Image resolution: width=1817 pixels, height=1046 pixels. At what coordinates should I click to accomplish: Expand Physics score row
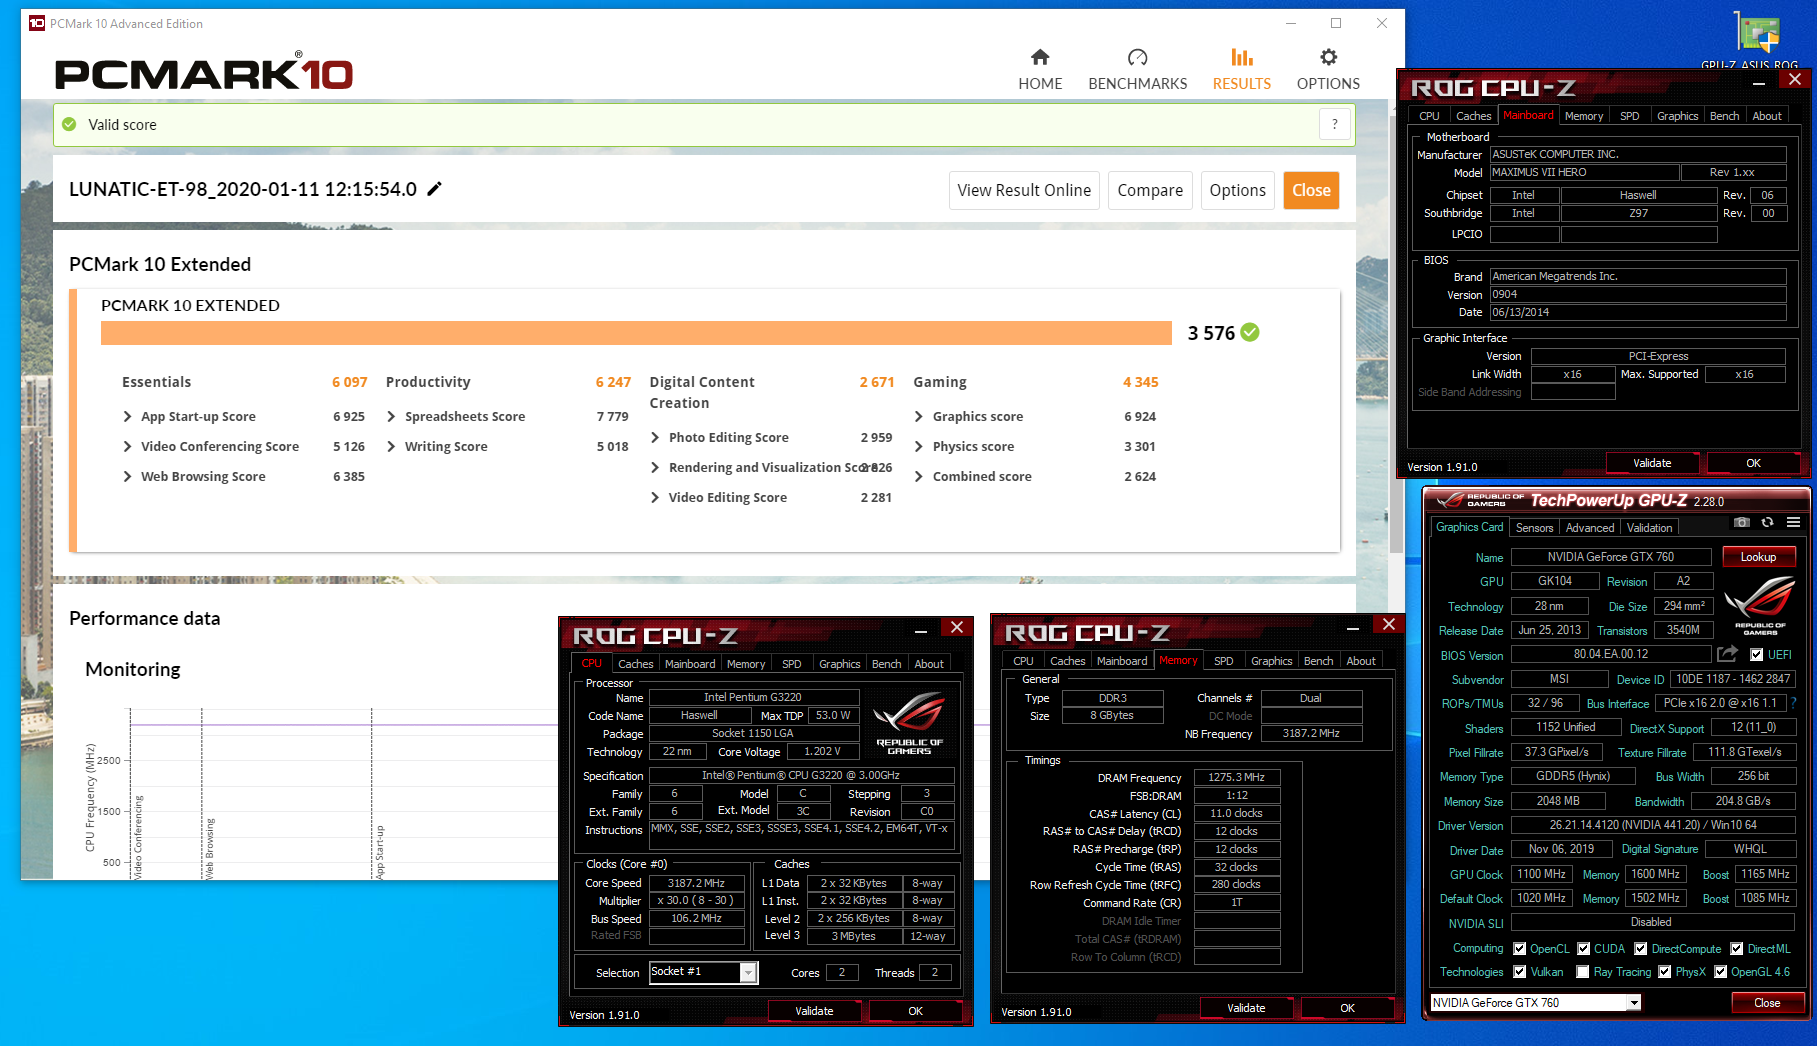click(919, 446)
